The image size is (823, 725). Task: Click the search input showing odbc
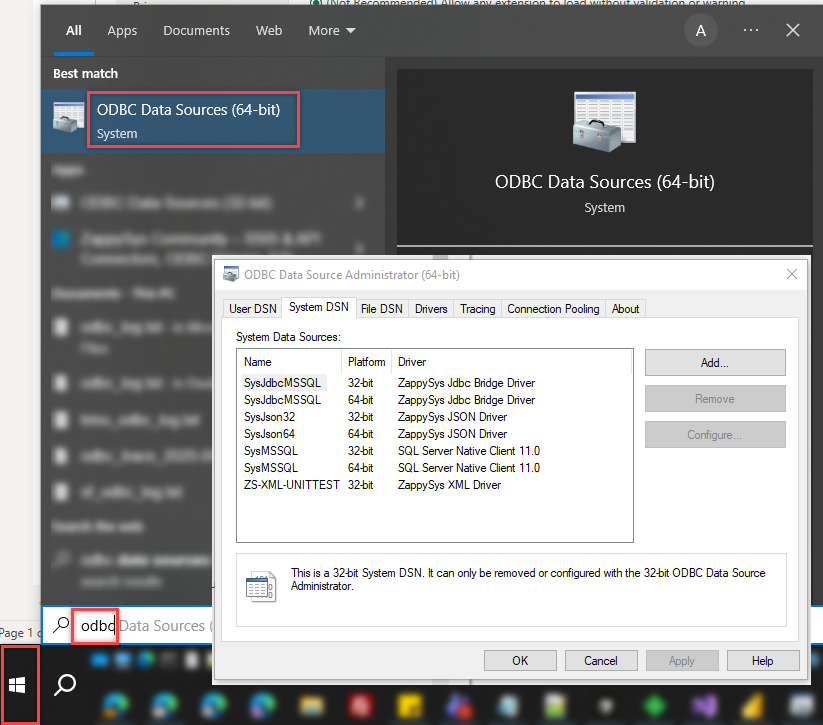(x=95, y=625)
